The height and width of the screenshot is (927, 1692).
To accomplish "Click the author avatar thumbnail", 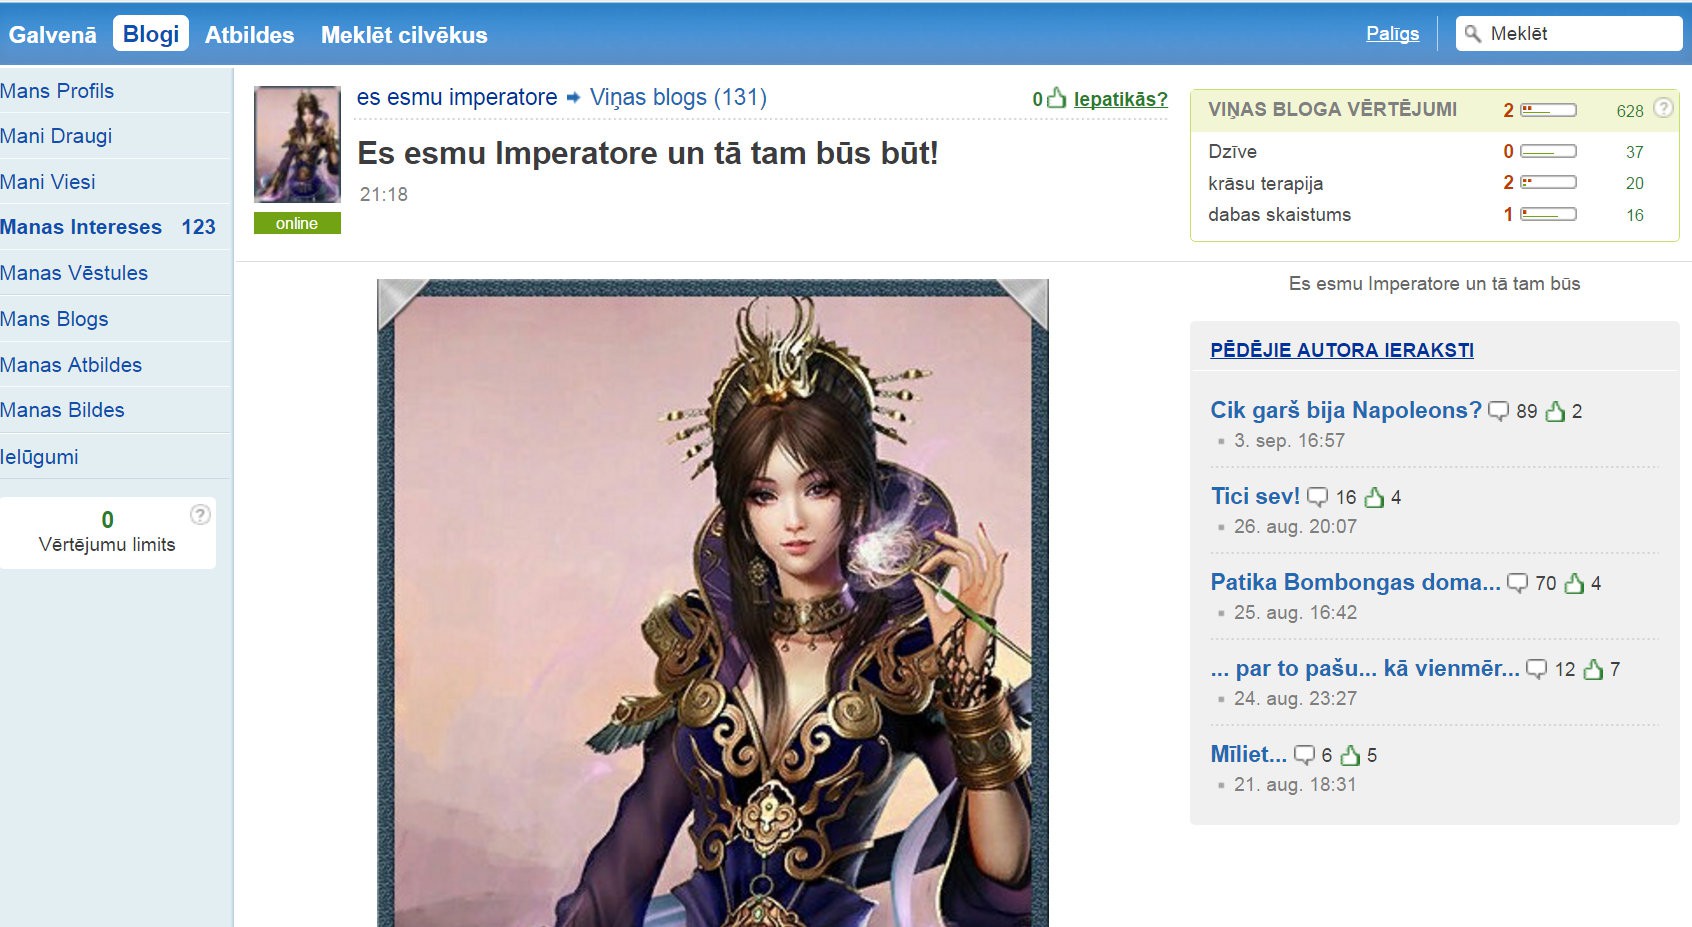I will point(297,145).
